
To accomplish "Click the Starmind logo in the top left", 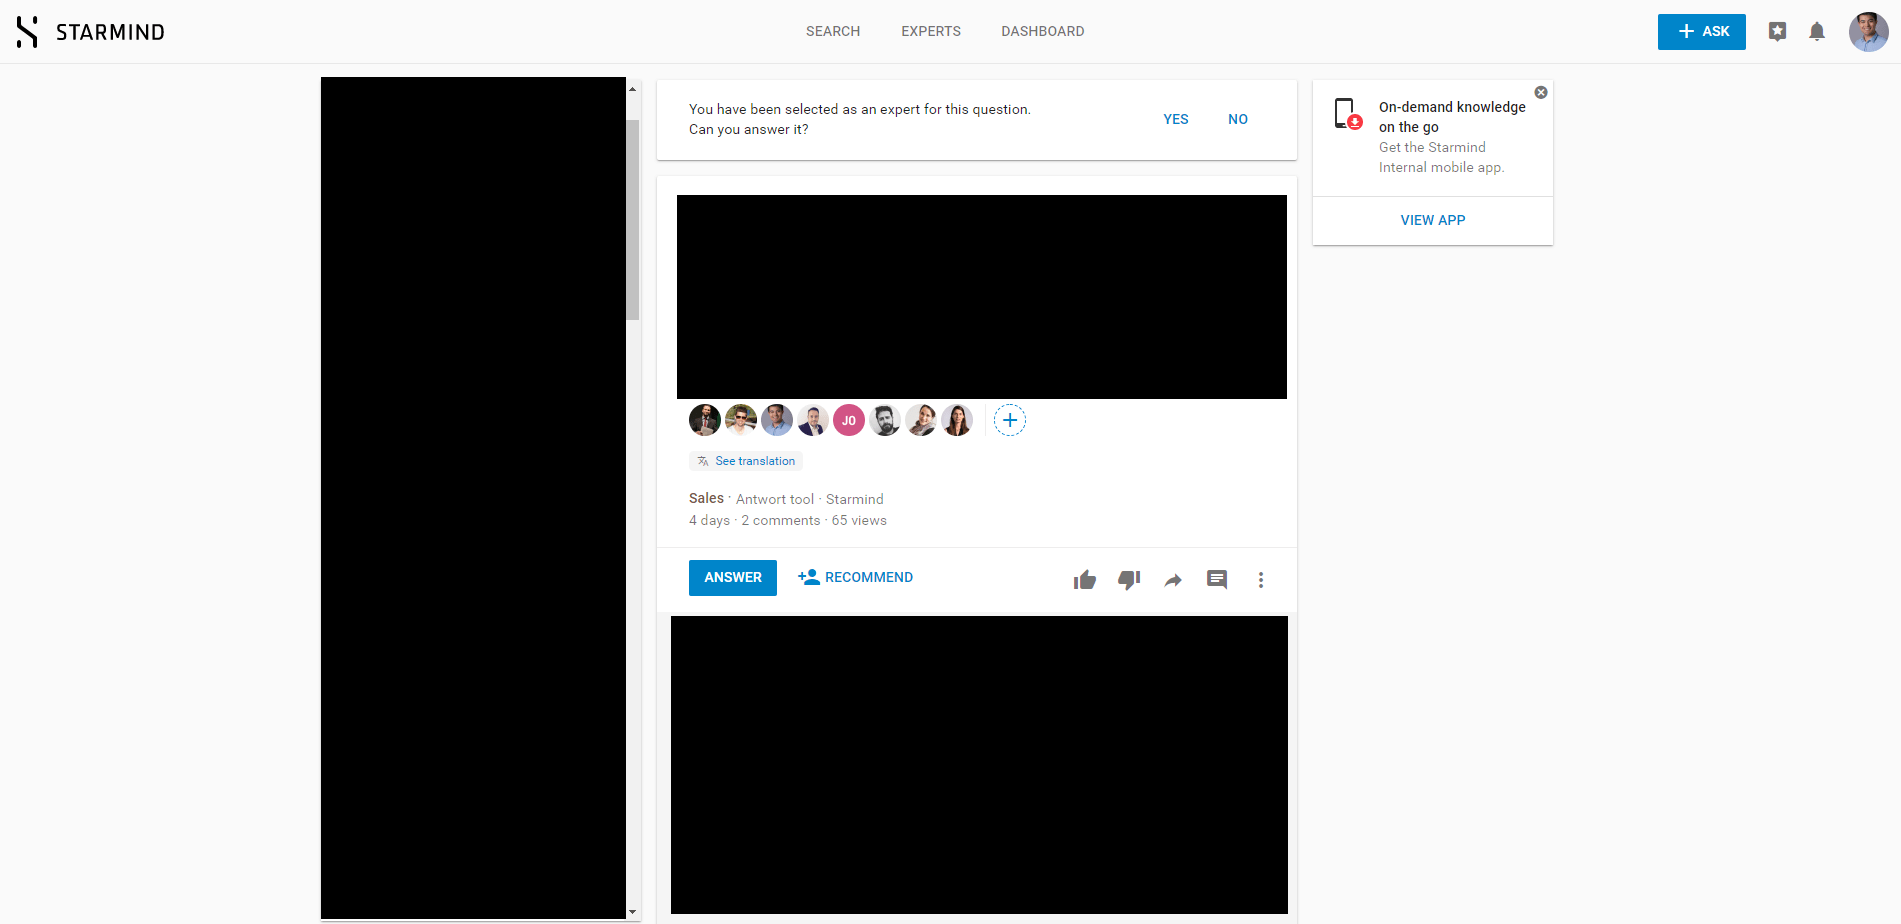I will [x=88, y=31].
